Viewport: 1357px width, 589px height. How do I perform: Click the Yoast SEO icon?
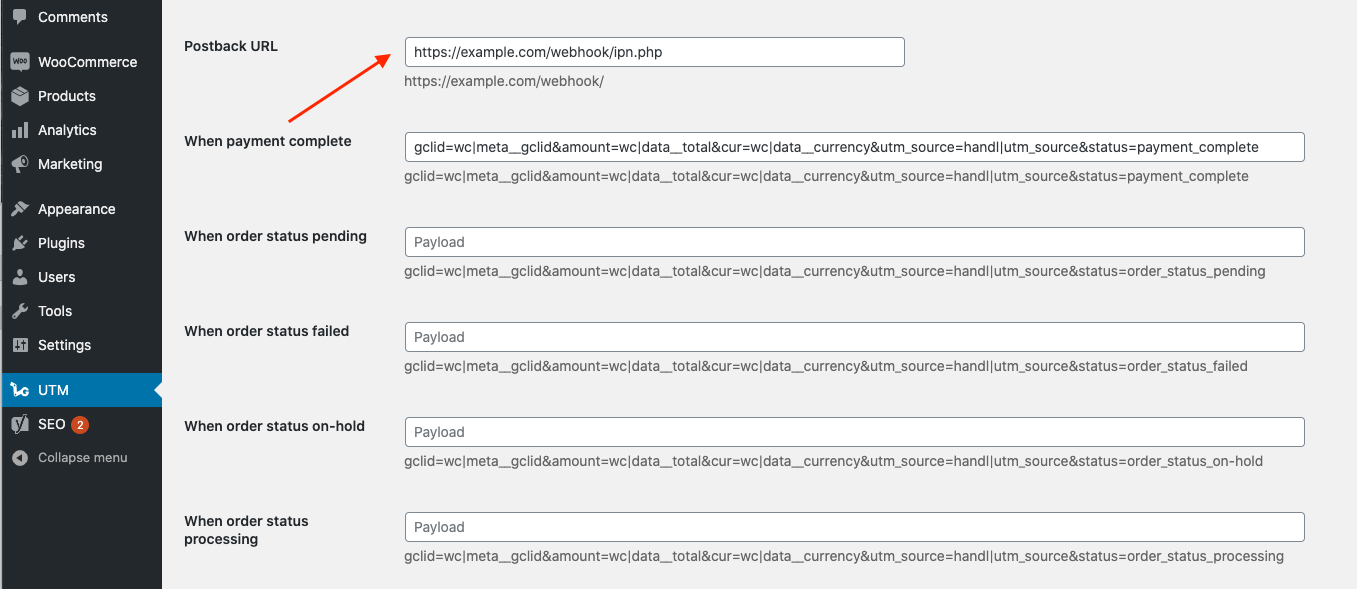pos(20,424)
